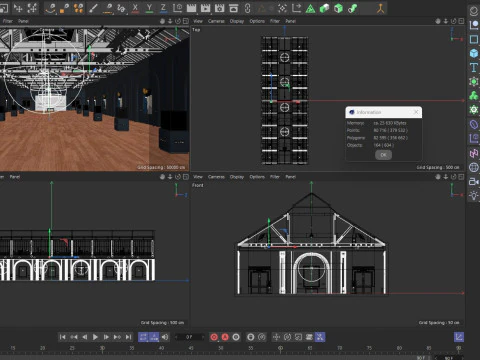This screenshot has width=480, height=360.
Task: Open View menu in Top viewport
Action: 198,21
